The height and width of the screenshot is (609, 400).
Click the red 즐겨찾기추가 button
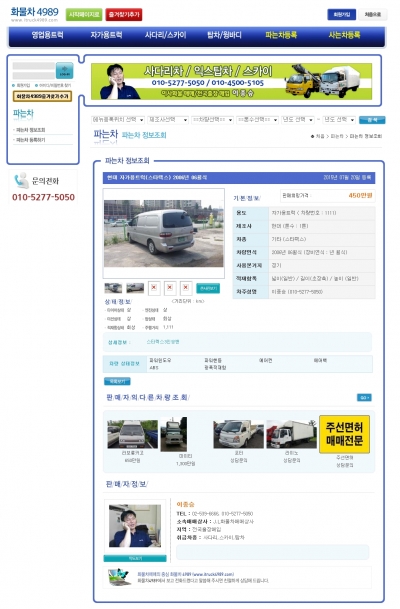123,14
